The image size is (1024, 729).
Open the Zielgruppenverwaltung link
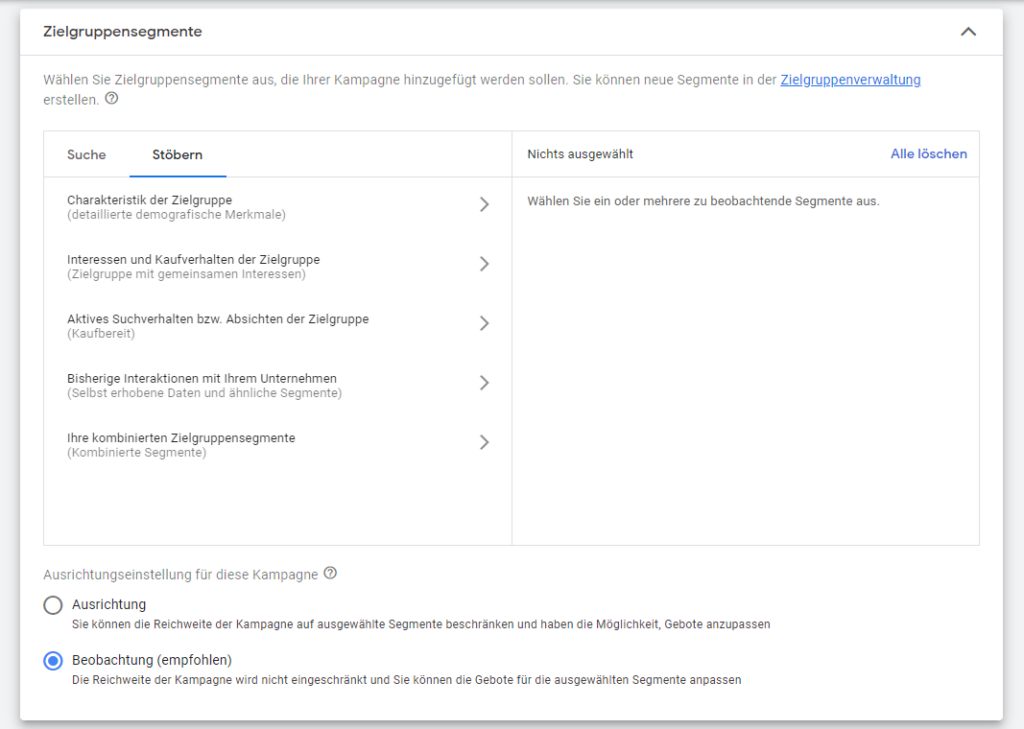pyautogui.click(x=850, y=79)
